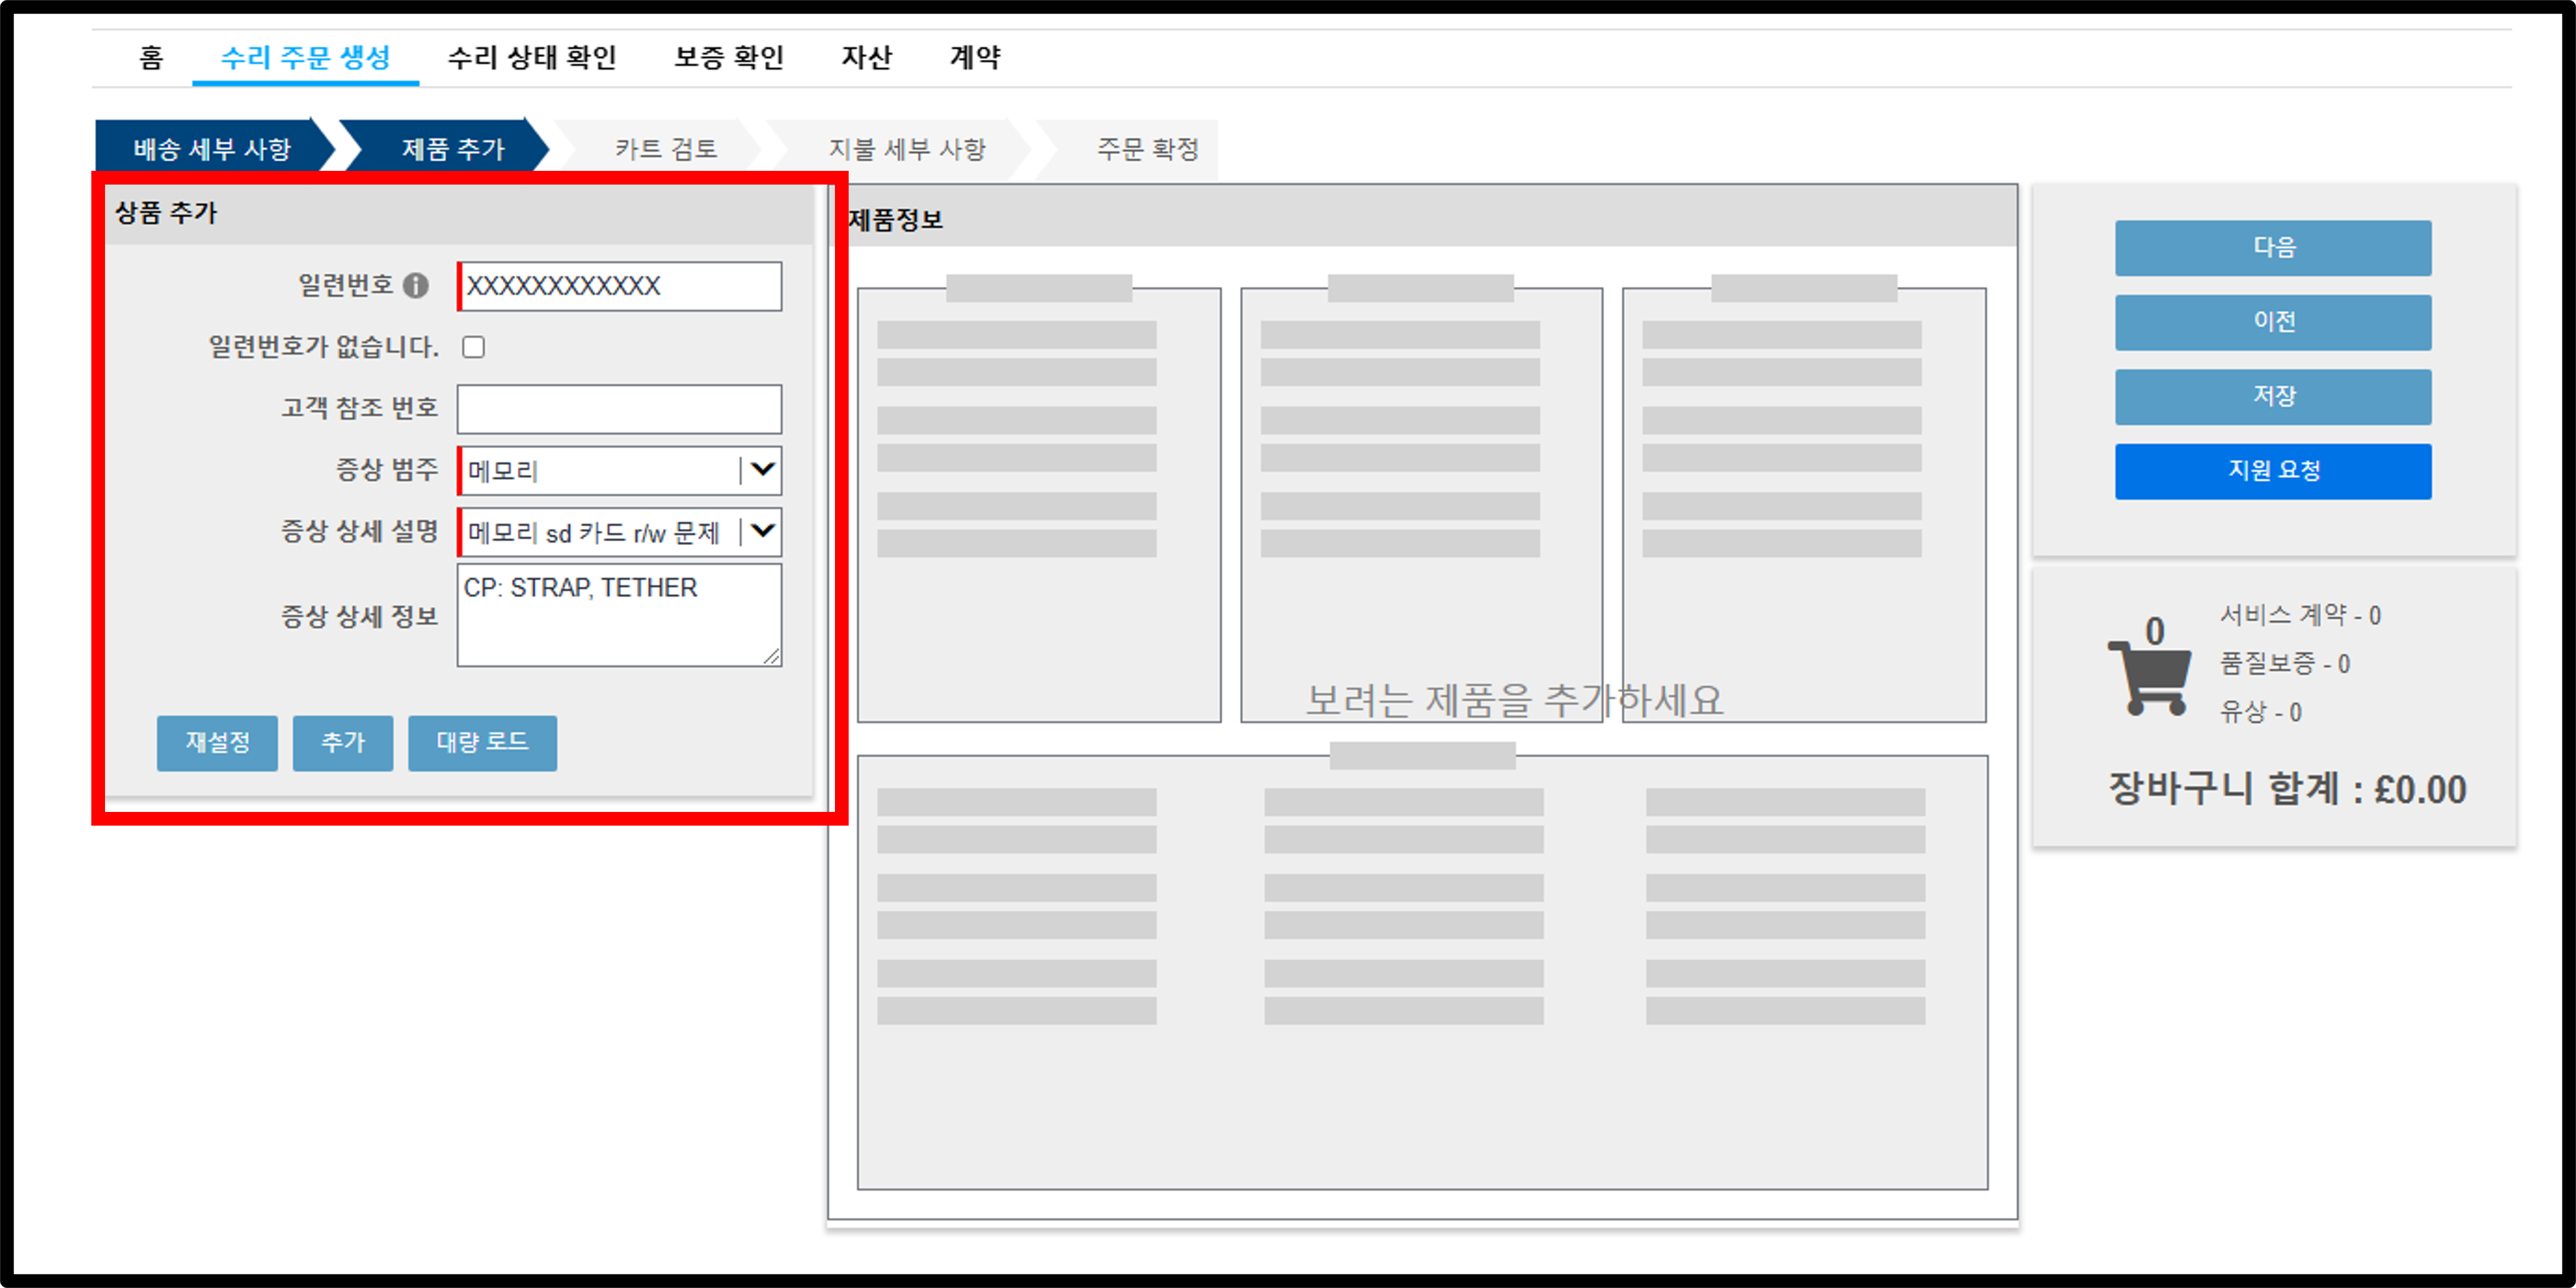Select the 지불 세부 사항 step

tap(907, 149)
